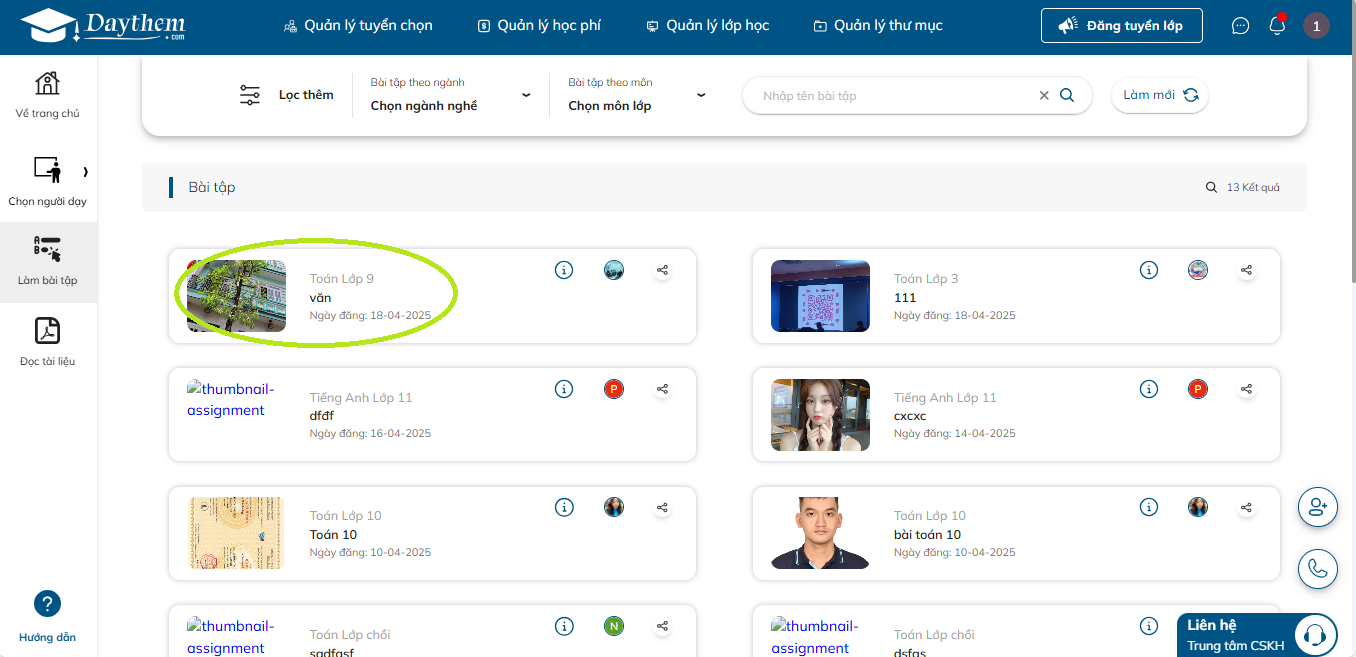
Task: Open the green N author avatar
Action: point(614,626)
